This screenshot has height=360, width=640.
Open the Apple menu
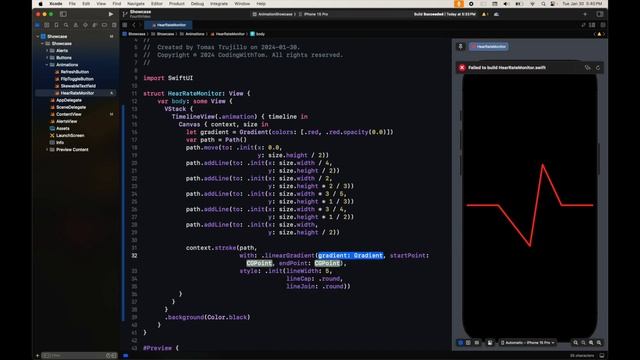point(40,4)
